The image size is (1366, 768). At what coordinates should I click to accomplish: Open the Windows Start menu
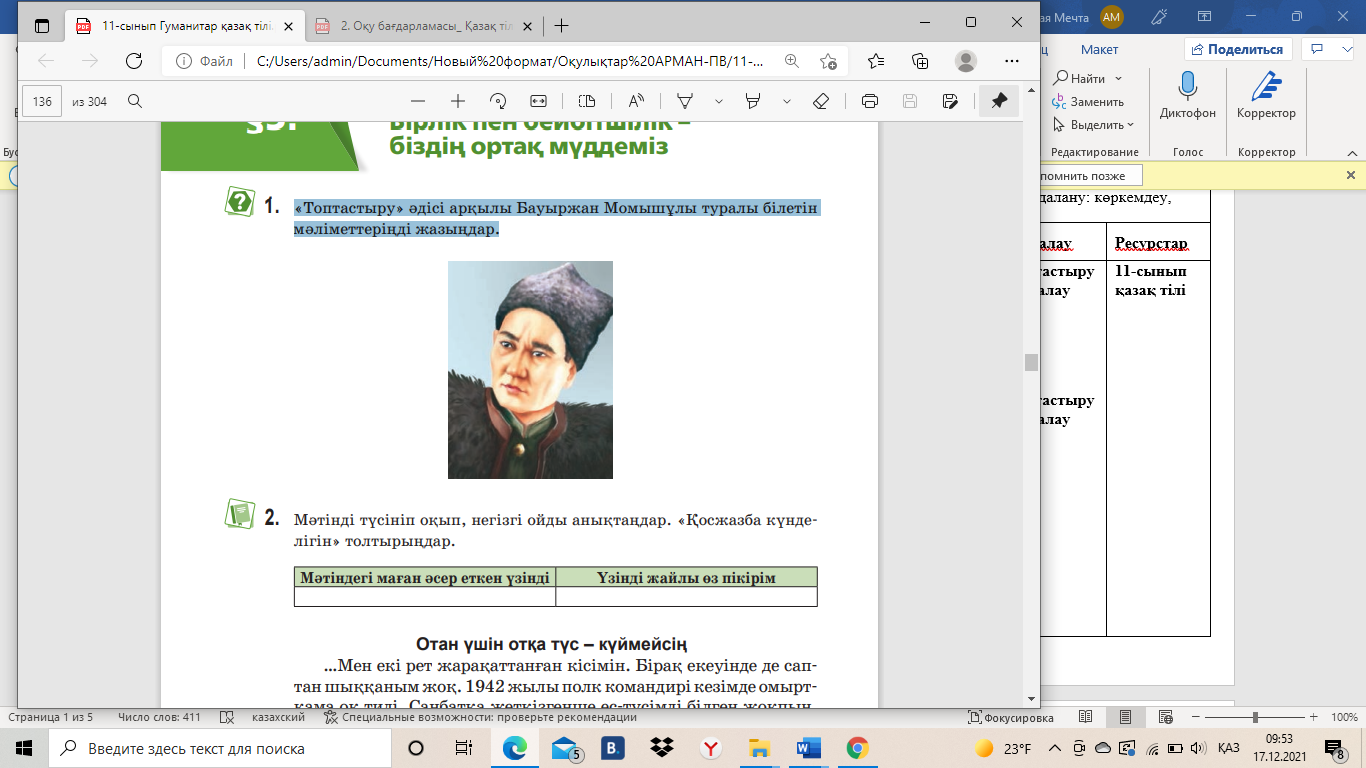[x=24, y=748]
